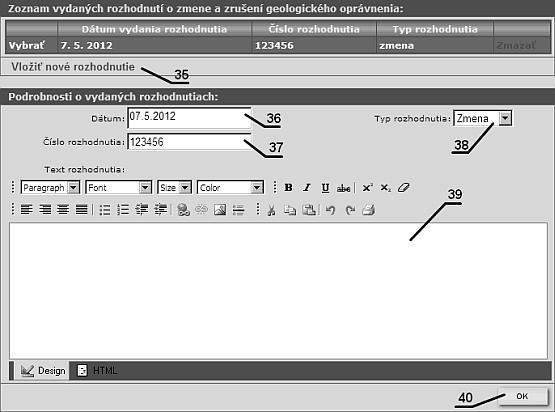Print the decision text using the printer icon
555x412 pixels.
click(x=368, y=210)
